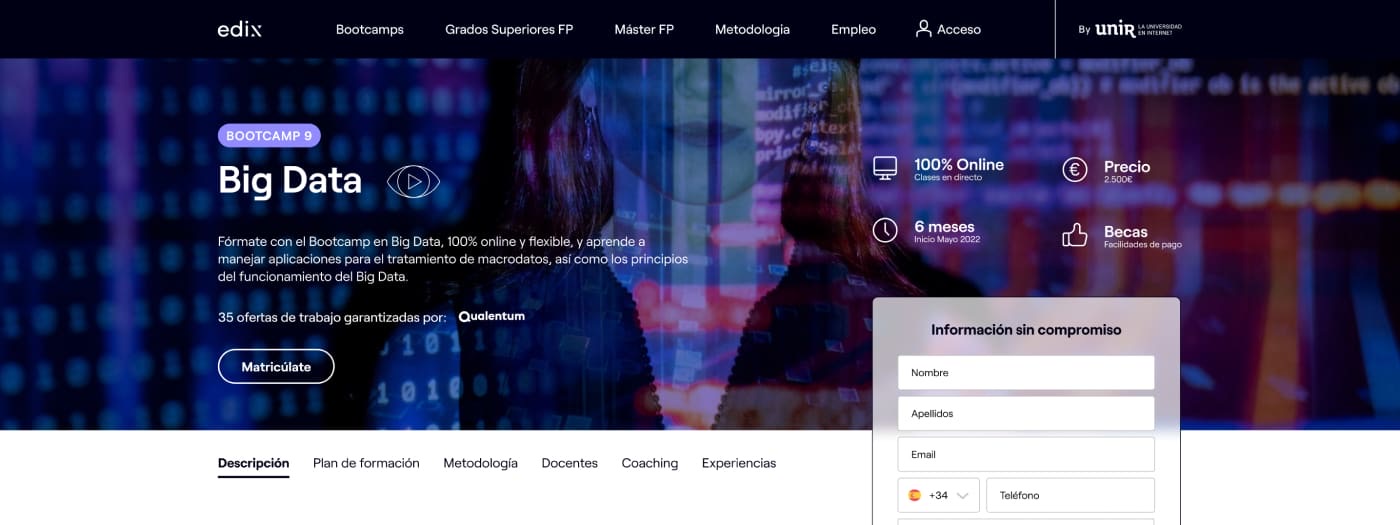Open the Máster FP menu

[x=644, y=29]
